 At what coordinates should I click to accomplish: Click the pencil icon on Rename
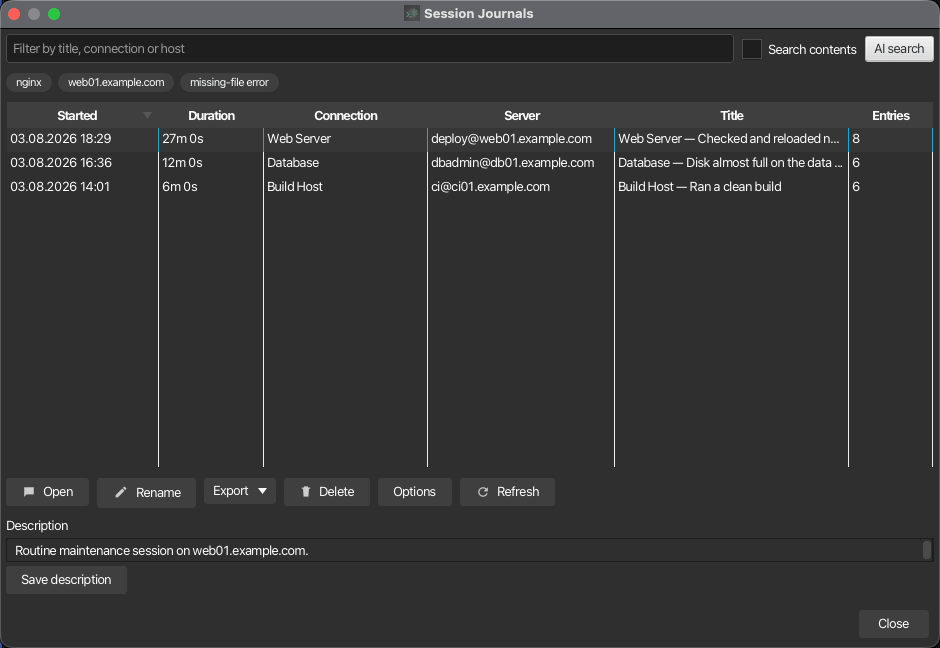pos(120,492)
